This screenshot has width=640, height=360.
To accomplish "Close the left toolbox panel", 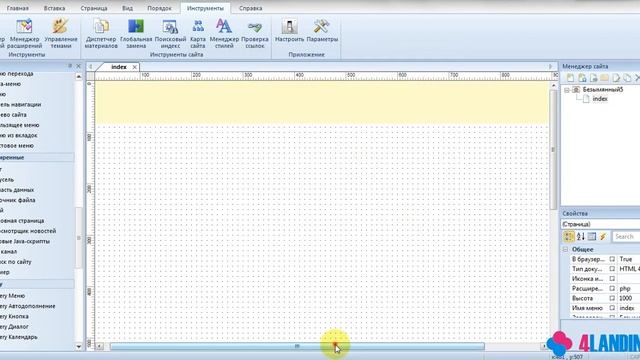I will pyautogui.click(x=78, y=66).
